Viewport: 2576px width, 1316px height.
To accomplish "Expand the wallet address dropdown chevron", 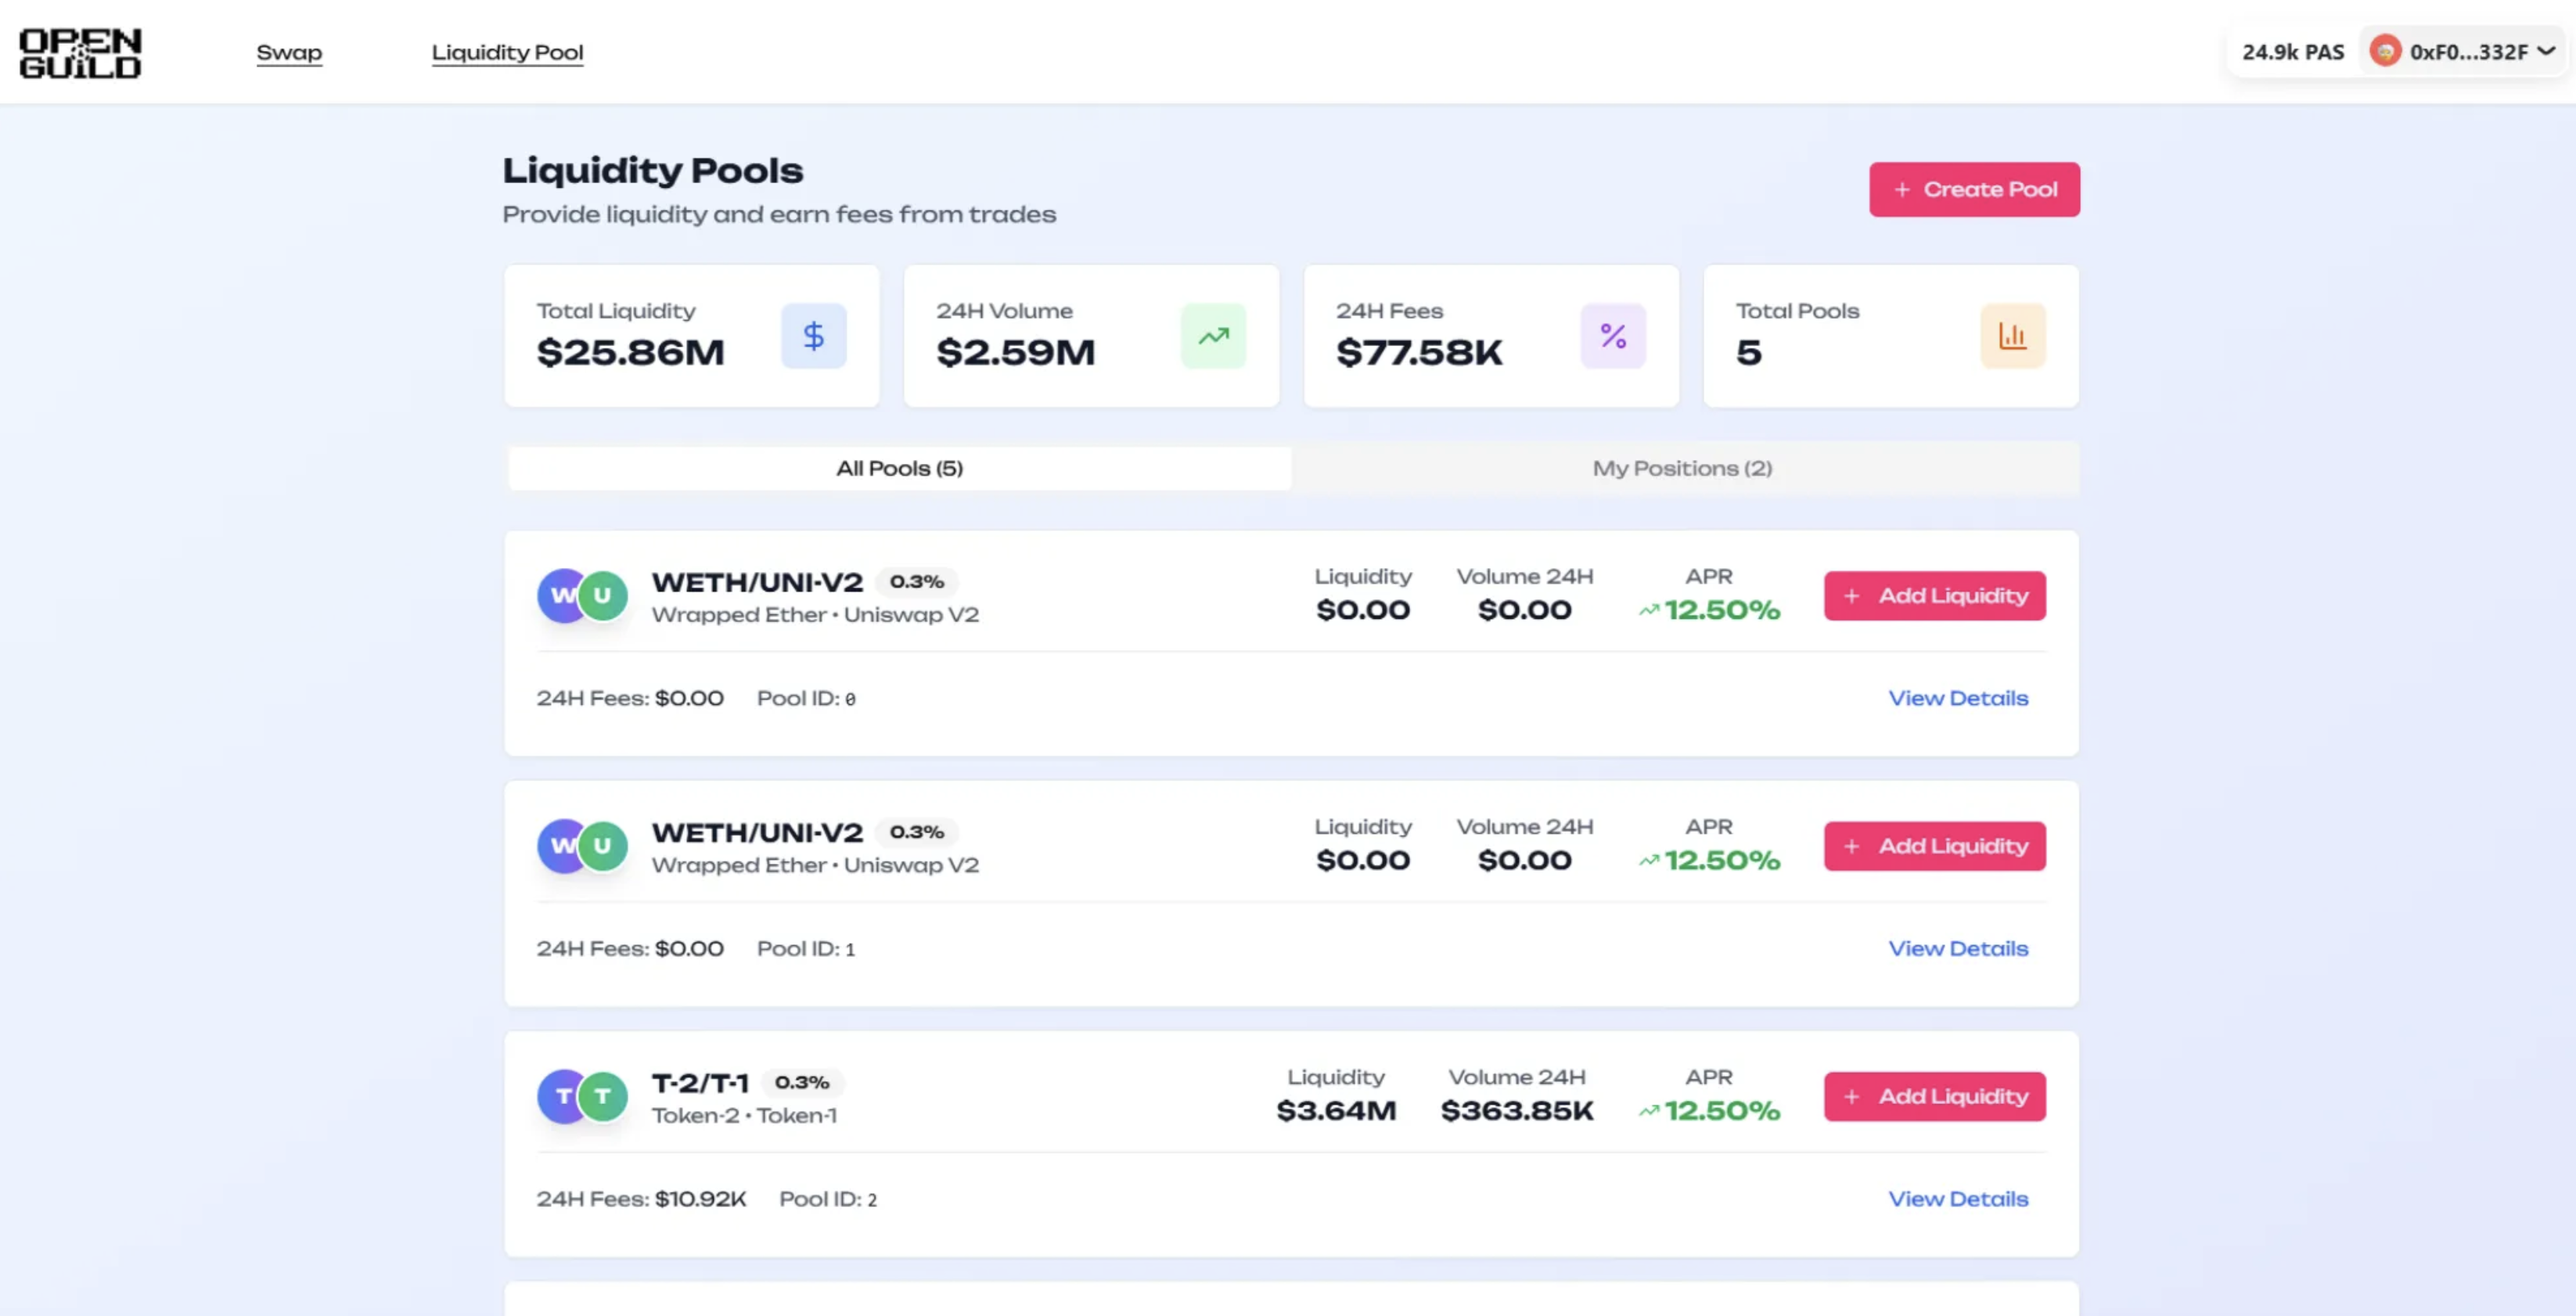I will [2546, 51].
